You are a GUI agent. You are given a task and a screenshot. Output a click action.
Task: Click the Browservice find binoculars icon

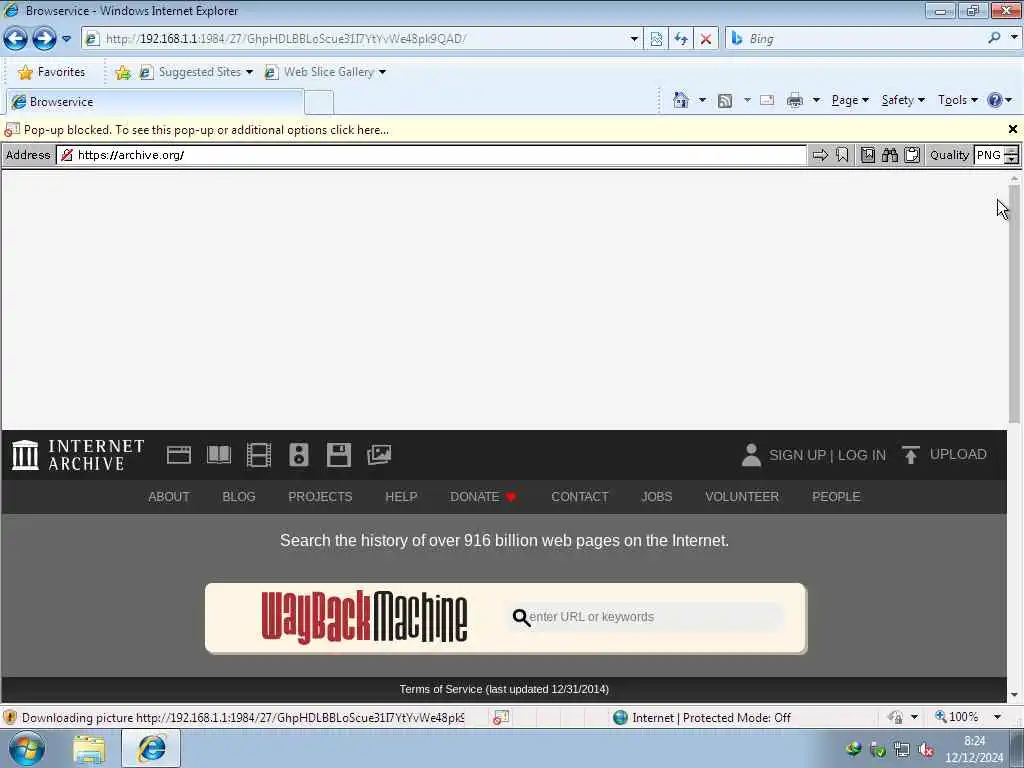click(x=889, y=155)
